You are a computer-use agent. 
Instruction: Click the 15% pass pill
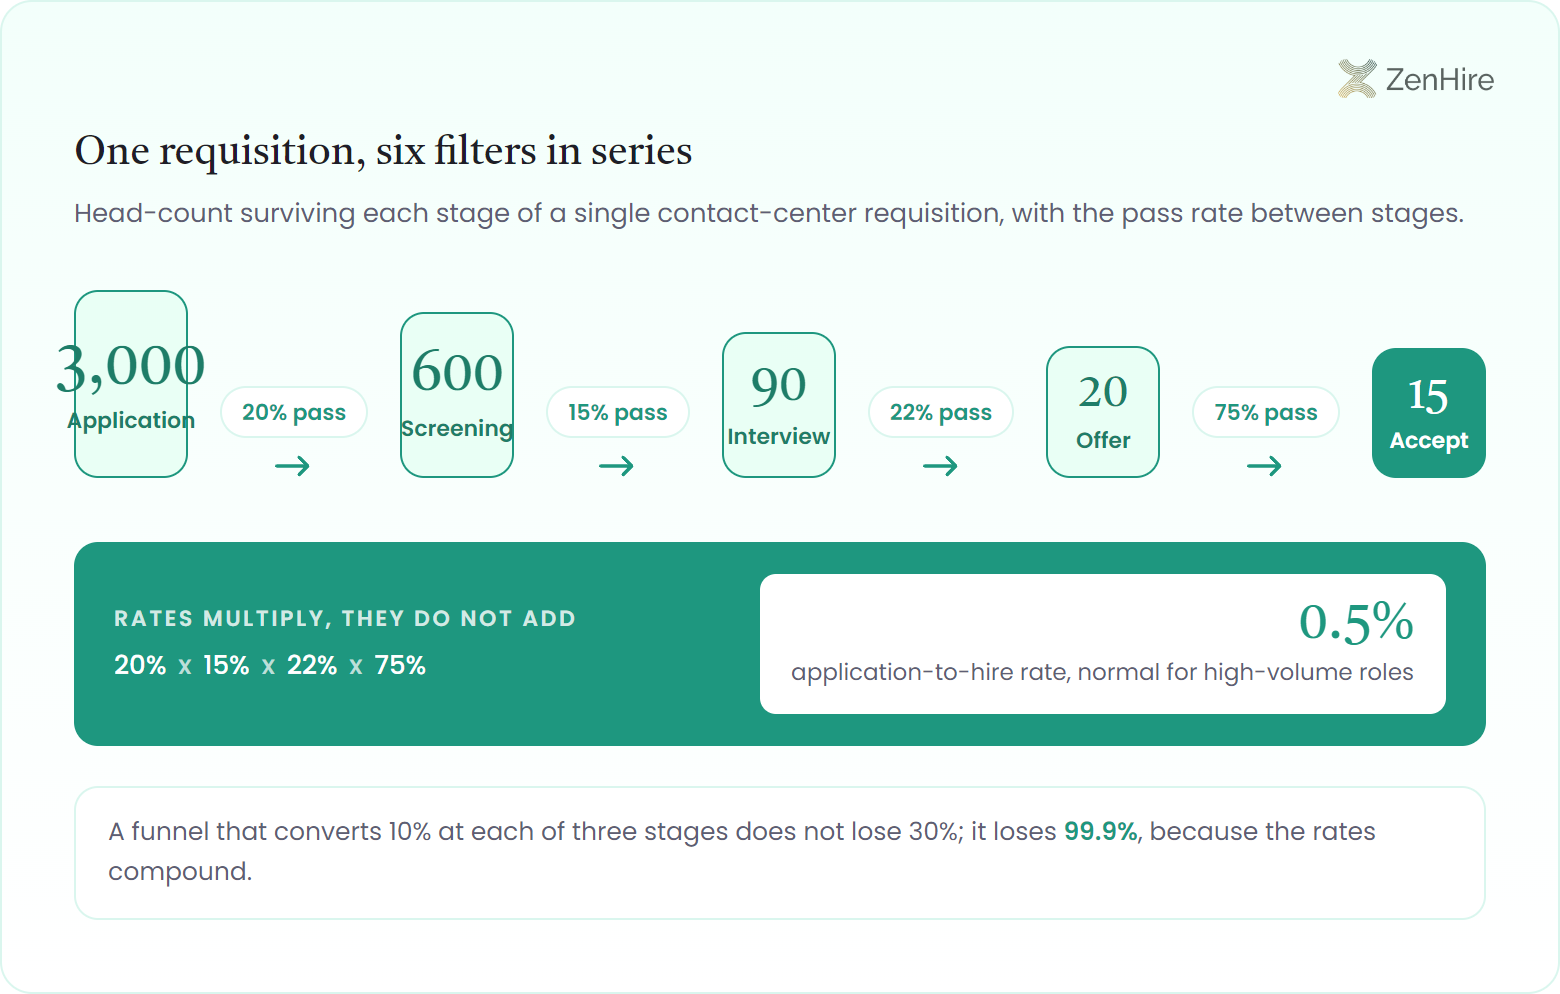tap(618, 412)
